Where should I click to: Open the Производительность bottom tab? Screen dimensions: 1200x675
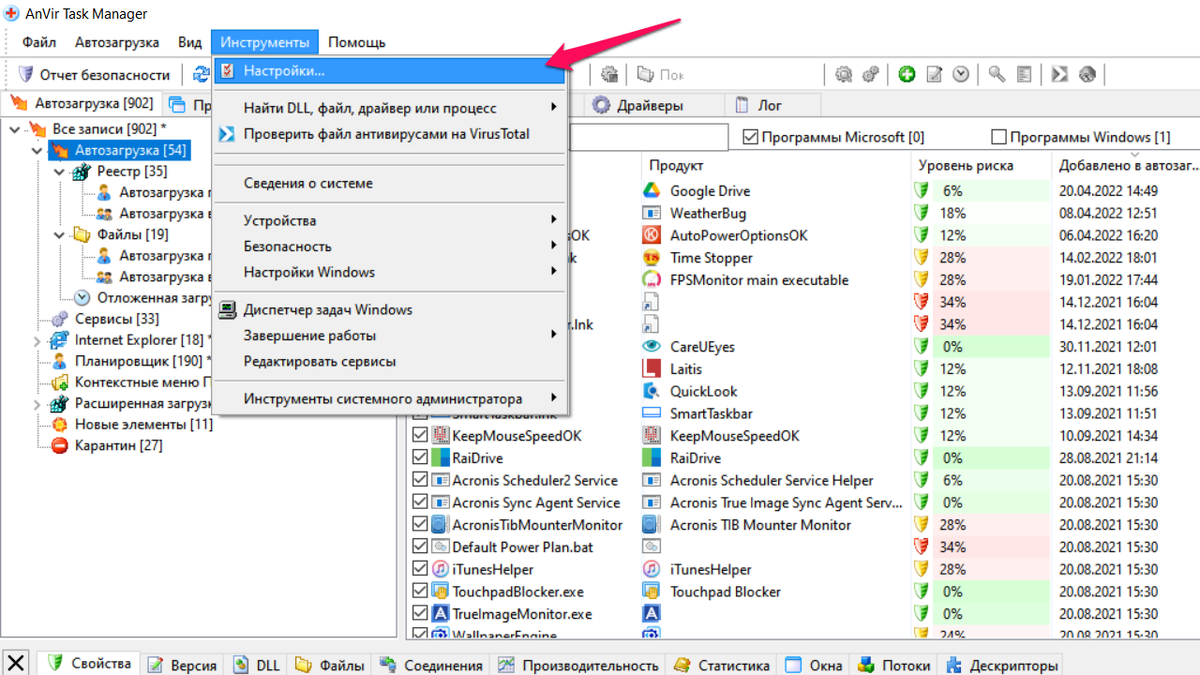(579, 665)
